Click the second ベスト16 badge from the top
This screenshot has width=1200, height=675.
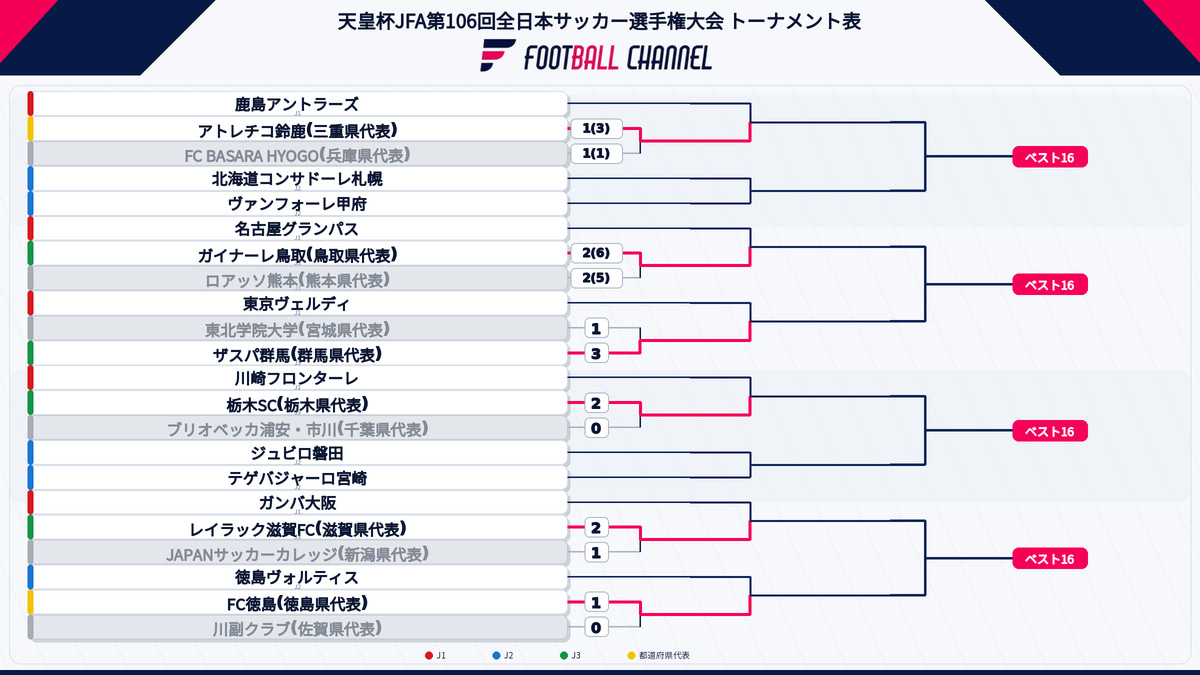tap(1050, 286)
